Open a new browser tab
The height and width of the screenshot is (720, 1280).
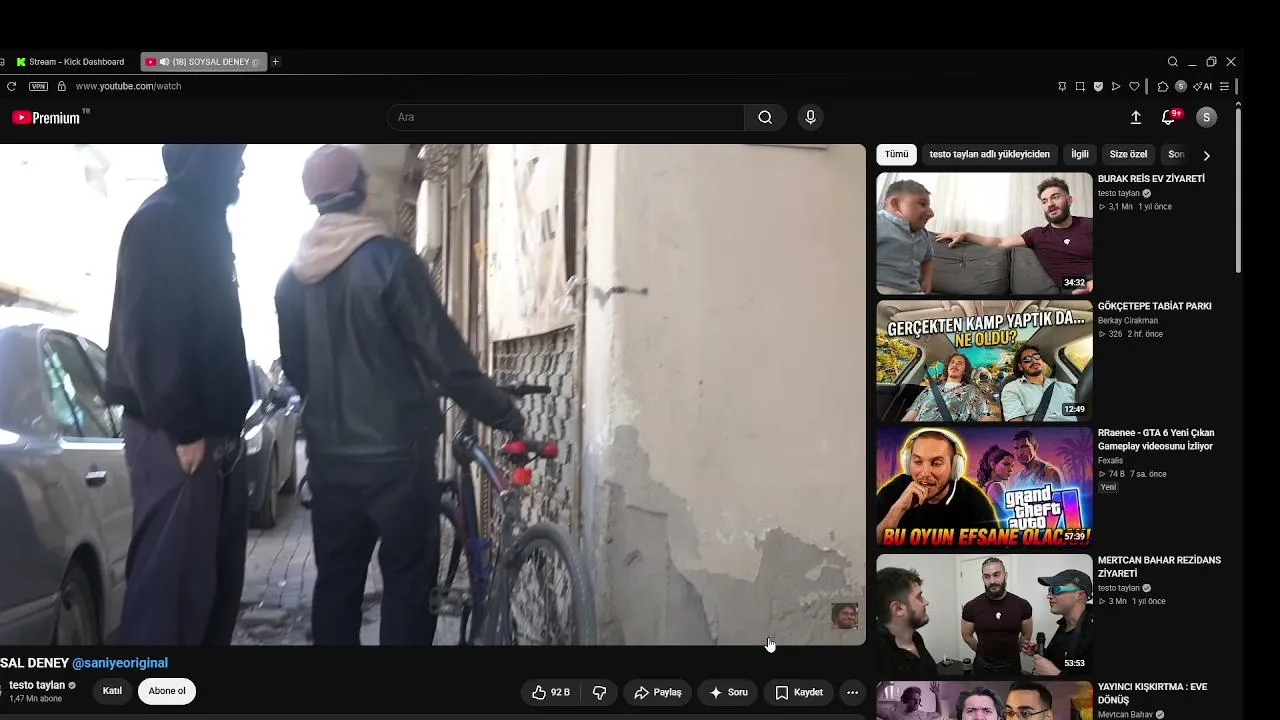(275, 62)
